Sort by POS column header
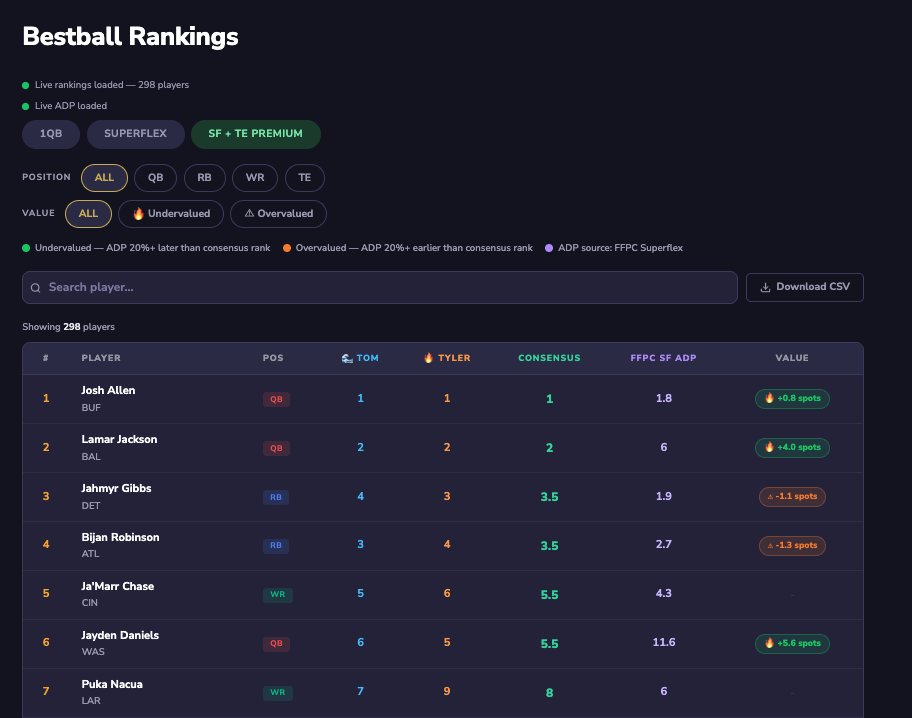The height and width of the screenshot is (718, 912). click(273, 358)
